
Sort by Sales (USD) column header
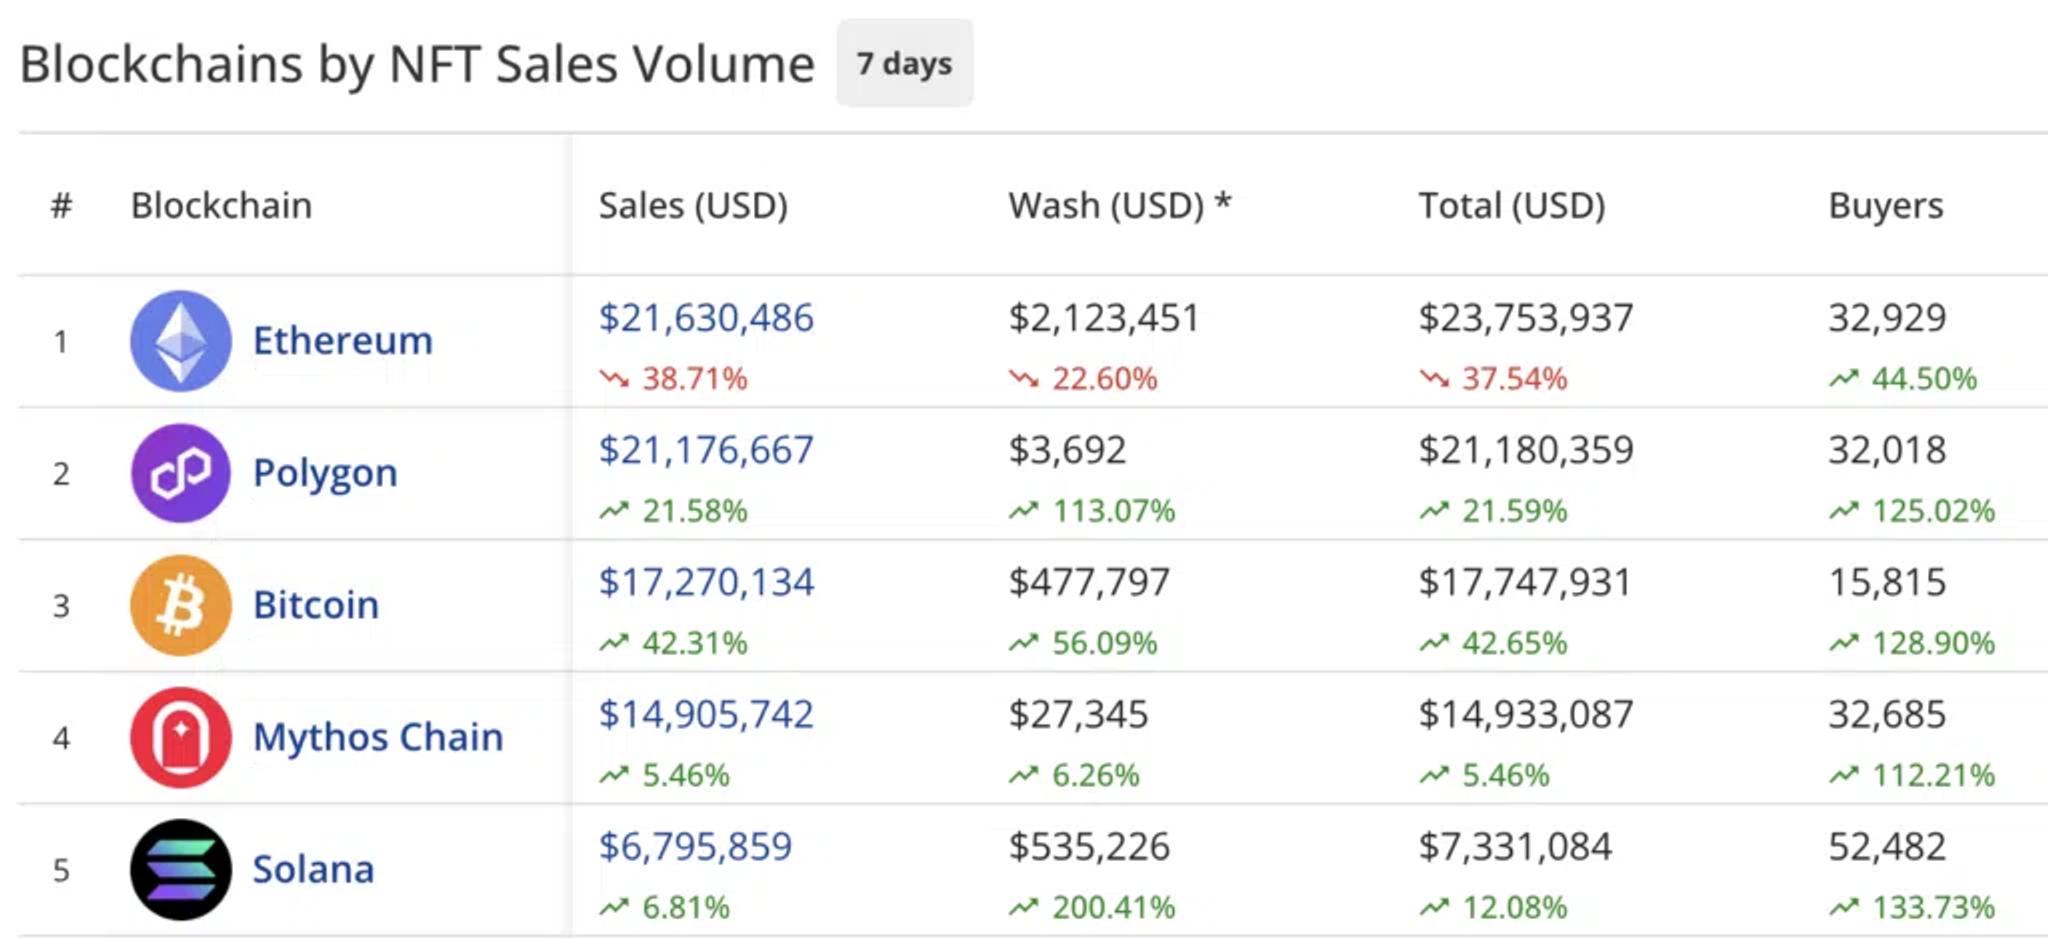point(693,205)
